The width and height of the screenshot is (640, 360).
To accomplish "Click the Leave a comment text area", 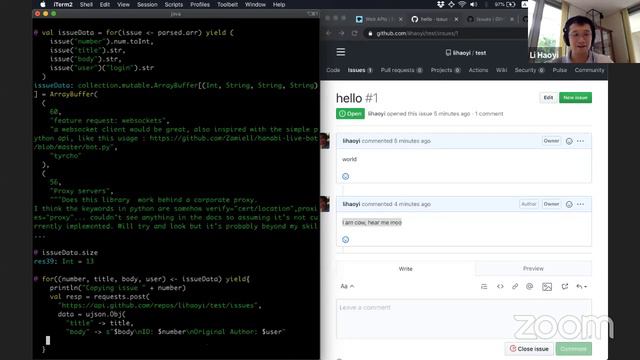I will click(x=464, y=319).
